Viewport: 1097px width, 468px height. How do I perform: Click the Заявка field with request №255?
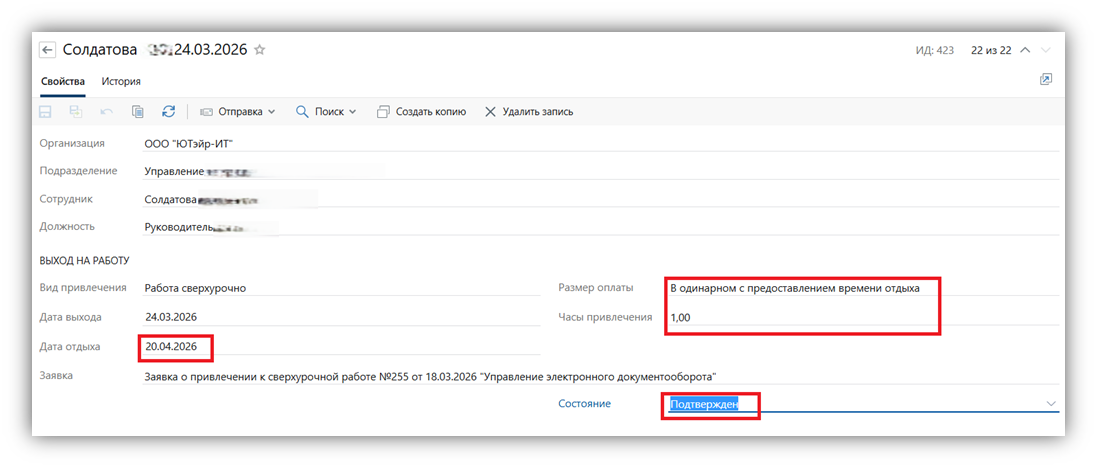point(430,376)
